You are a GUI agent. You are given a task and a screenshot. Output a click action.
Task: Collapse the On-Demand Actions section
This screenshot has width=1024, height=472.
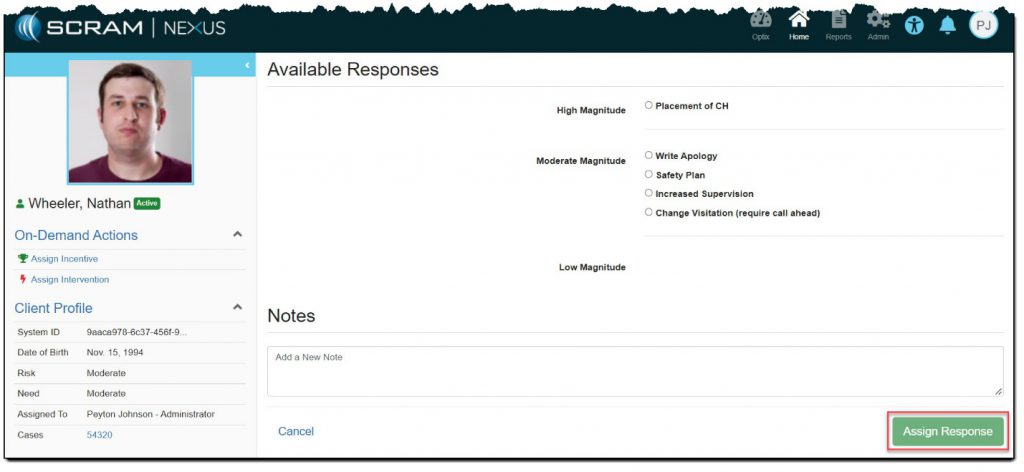pyautogui.click(x=237, y=234)
